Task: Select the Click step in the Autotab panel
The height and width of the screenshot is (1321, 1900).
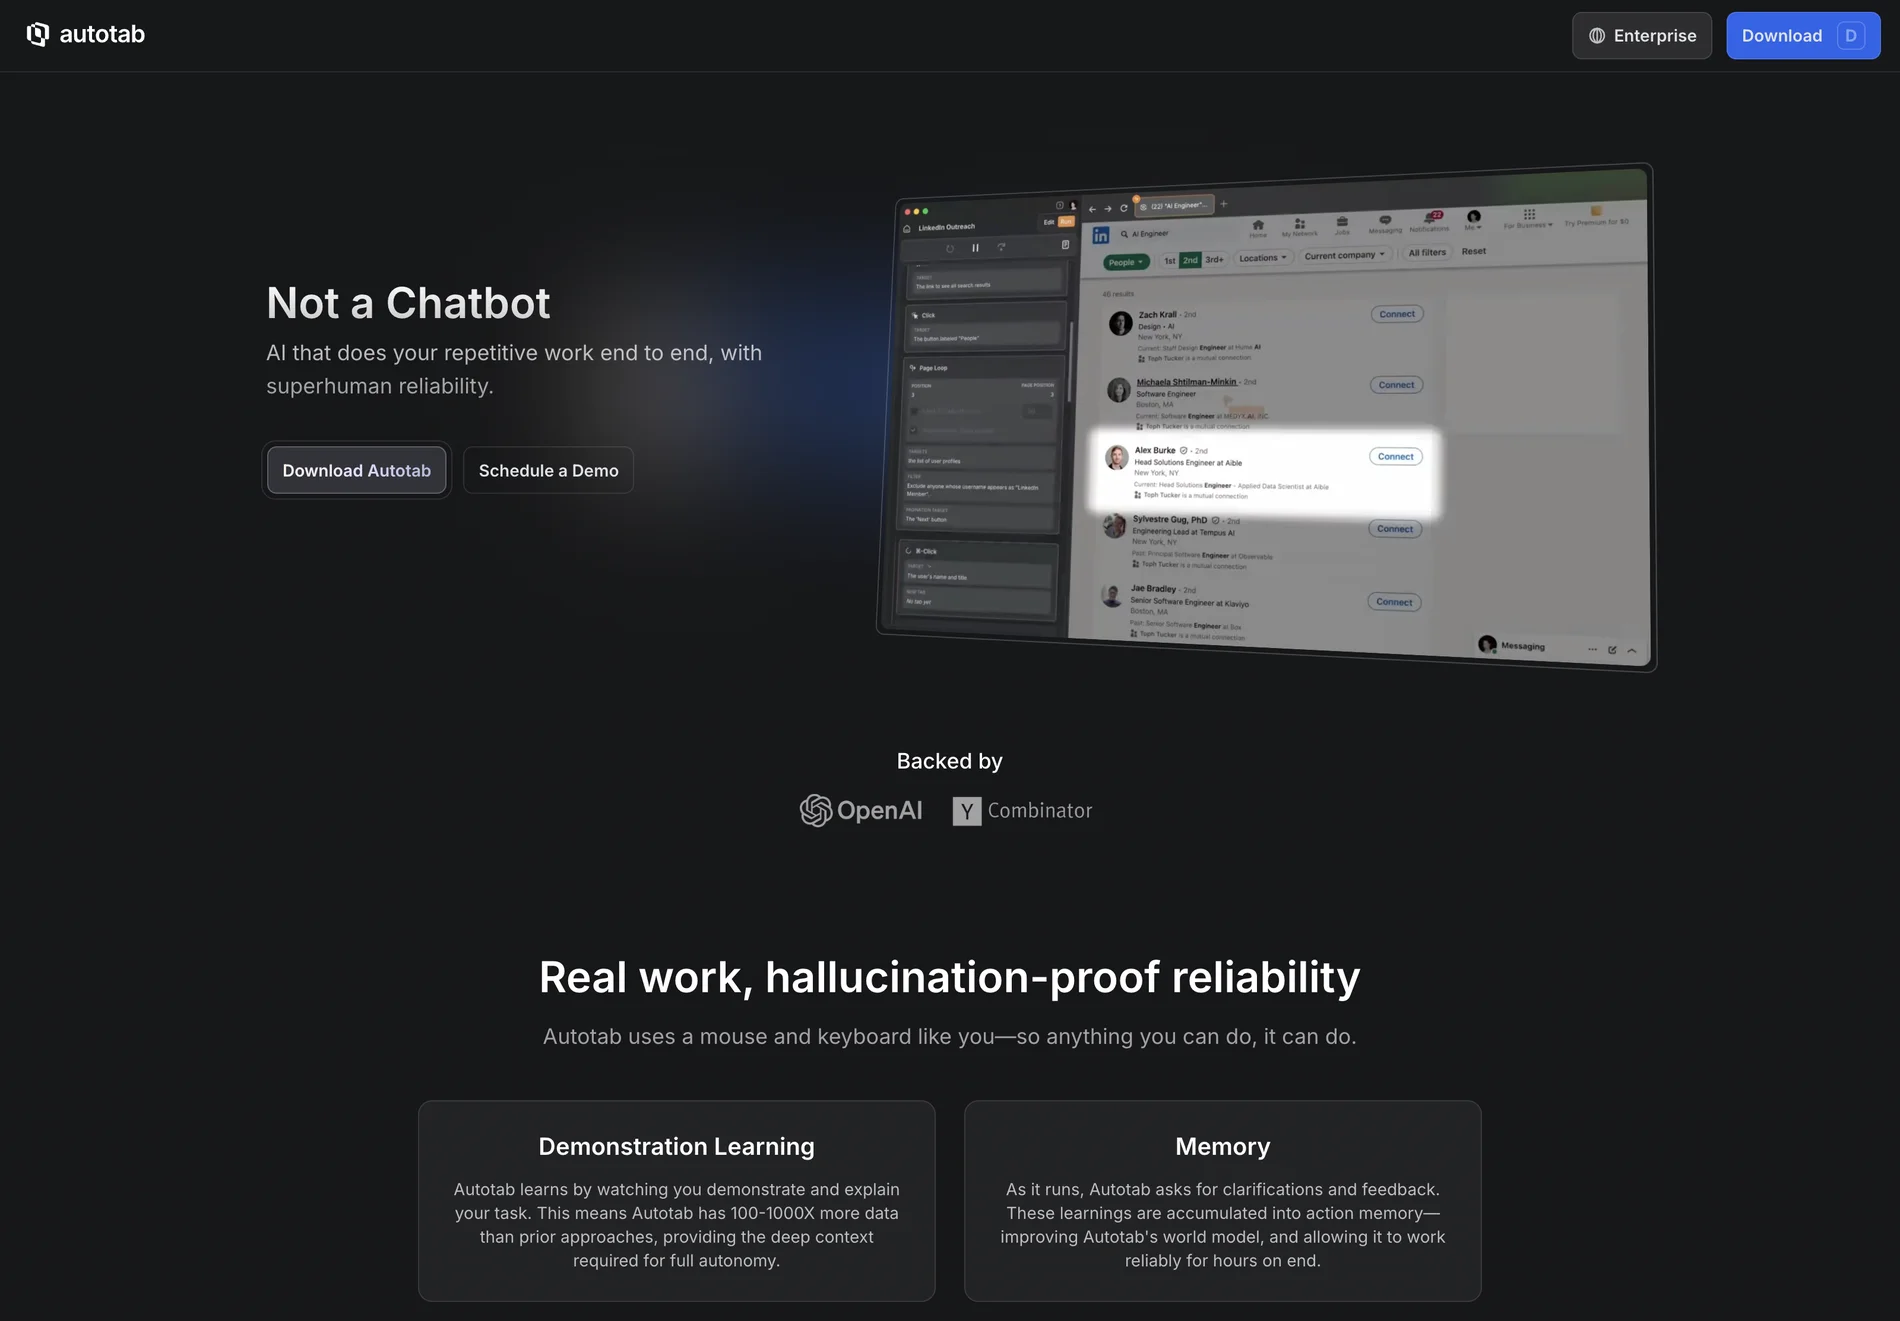Action: (985, 327)
